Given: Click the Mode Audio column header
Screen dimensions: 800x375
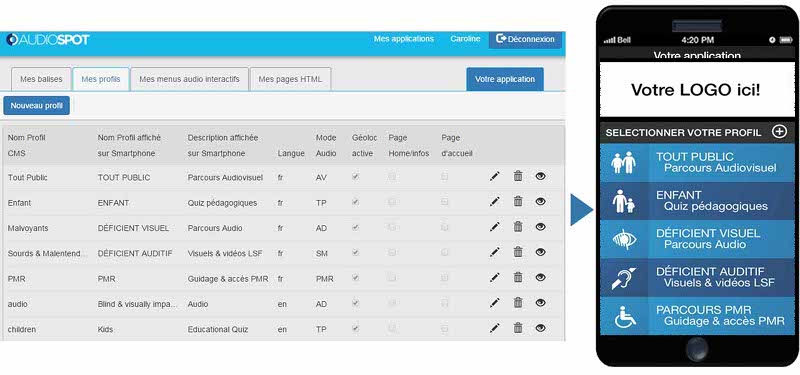Looking at the screenshot, I should 326,145.
